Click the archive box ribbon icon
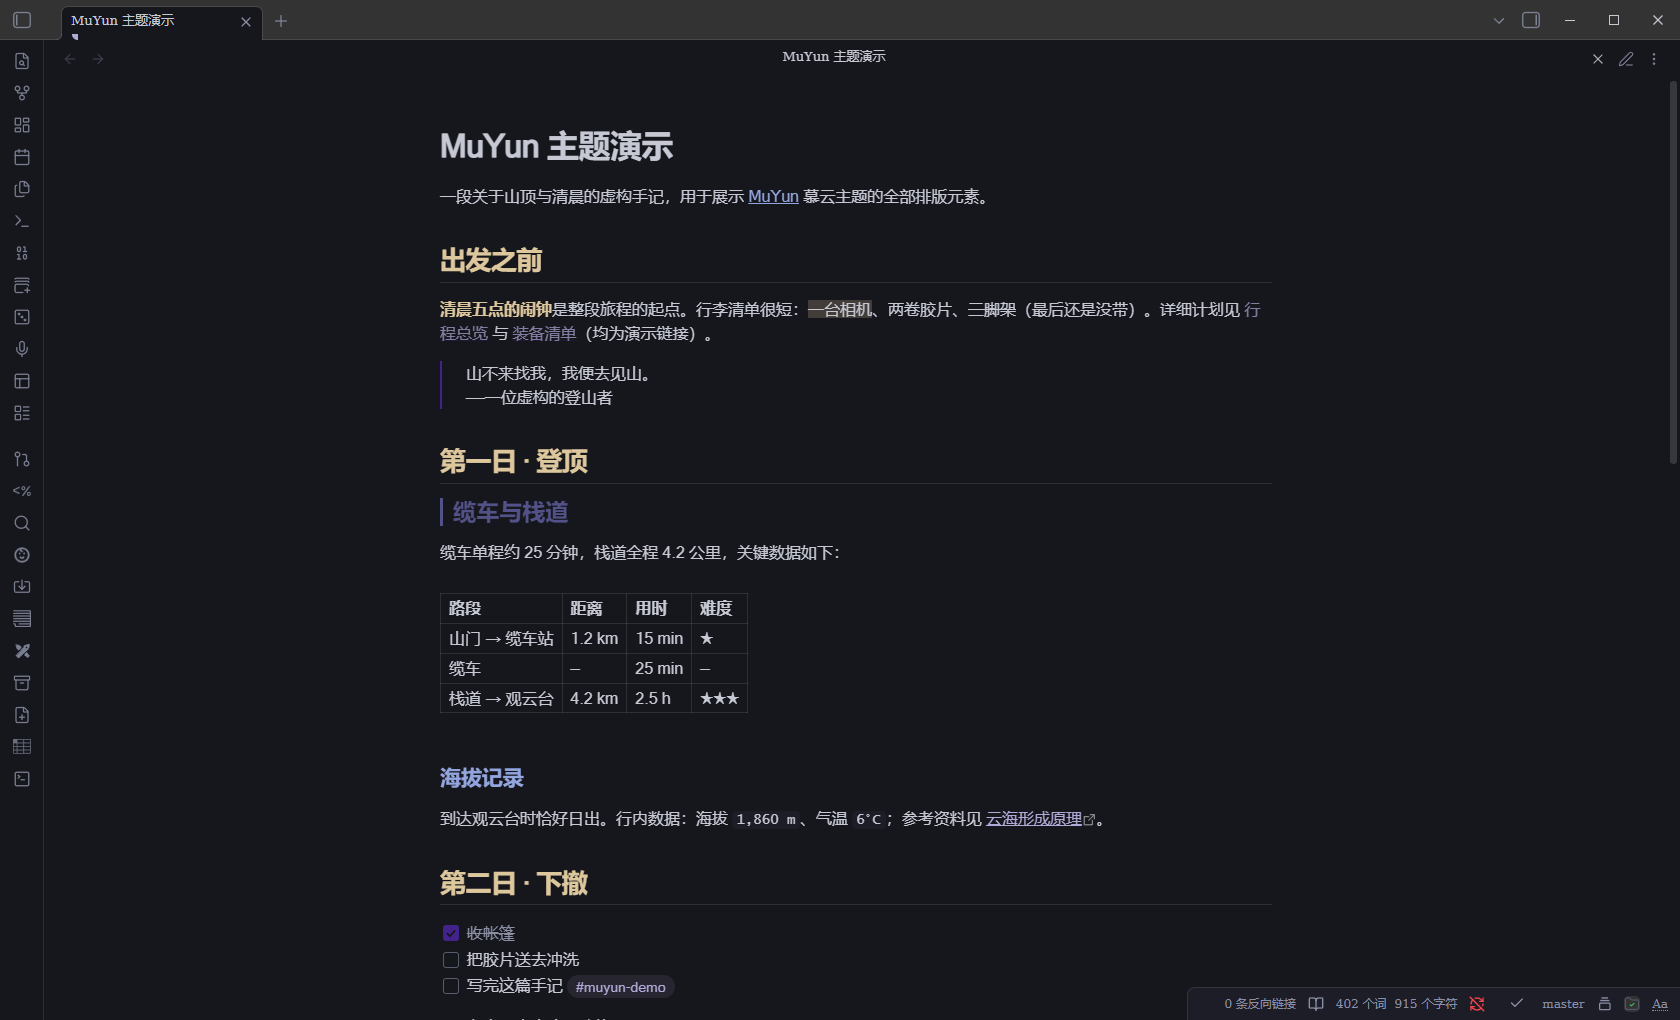The image size is (1680, 1020). pyautogui.click(x=22, y=683)
